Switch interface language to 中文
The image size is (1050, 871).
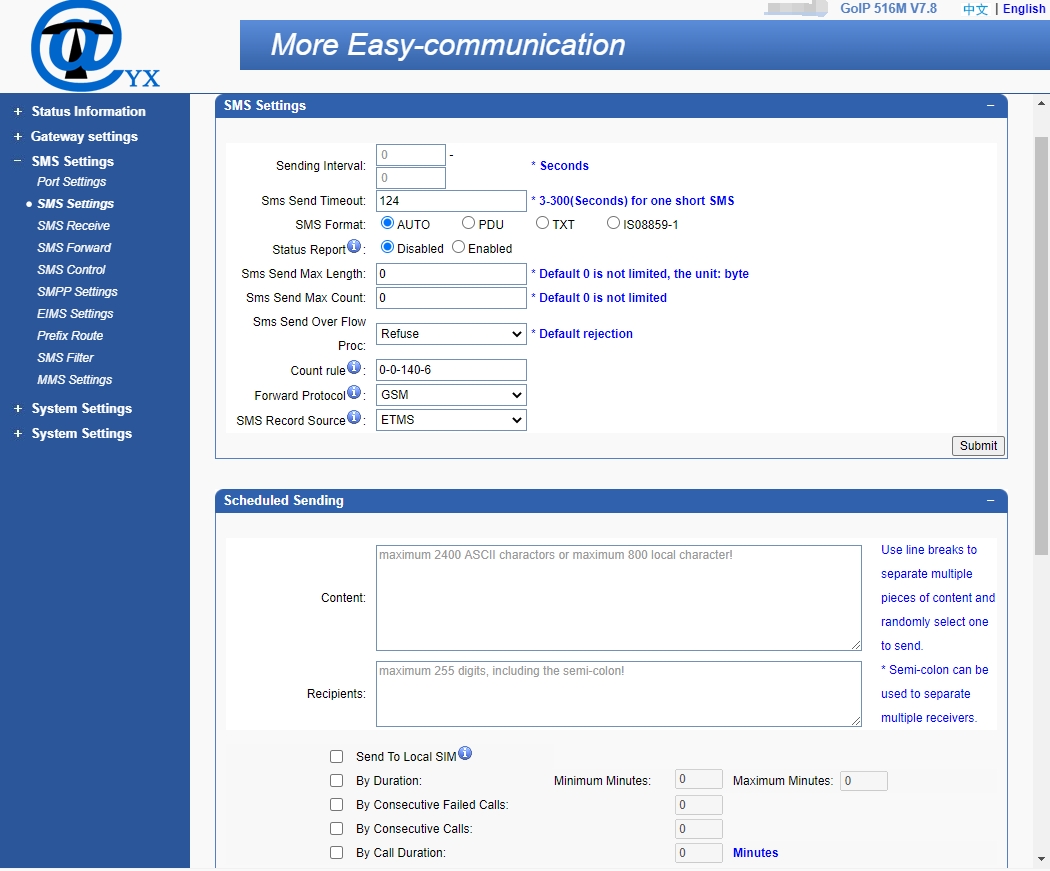[x=974, y=8]
